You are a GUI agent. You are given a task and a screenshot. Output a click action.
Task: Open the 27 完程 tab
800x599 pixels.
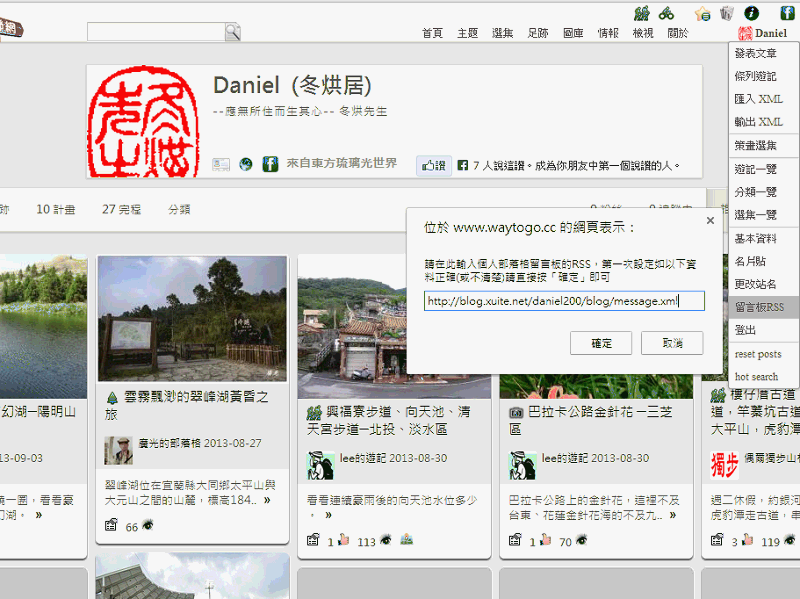(x=122, y=210)
